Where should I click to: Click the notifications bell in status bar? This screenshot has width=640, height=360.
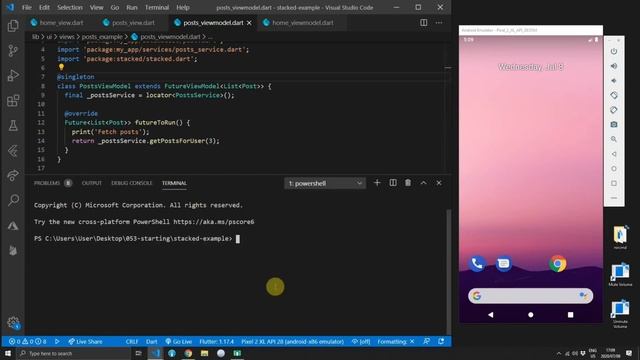tap(441, 341)
